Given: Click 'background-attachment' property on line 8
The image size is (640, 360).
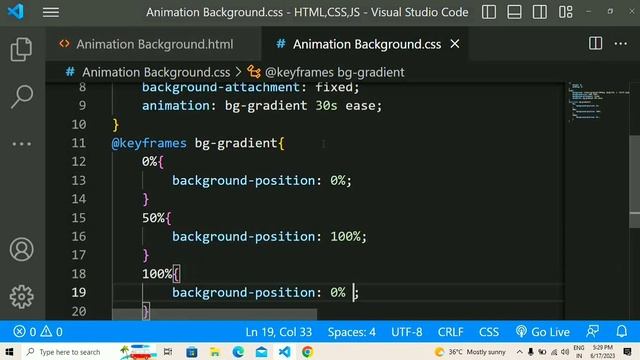Looking at the screenshot, I should [x=221, y=87].
